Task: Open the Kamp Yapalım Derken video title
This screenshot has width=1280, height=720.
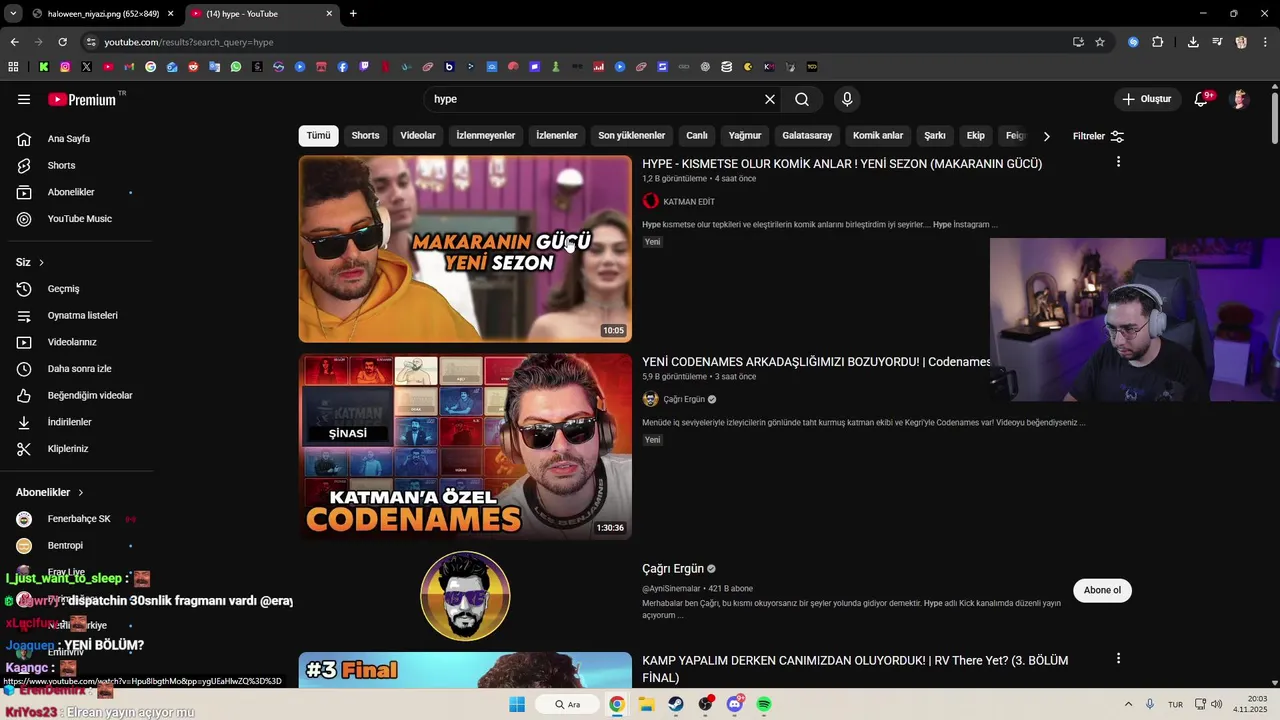Action: [855, 669]
